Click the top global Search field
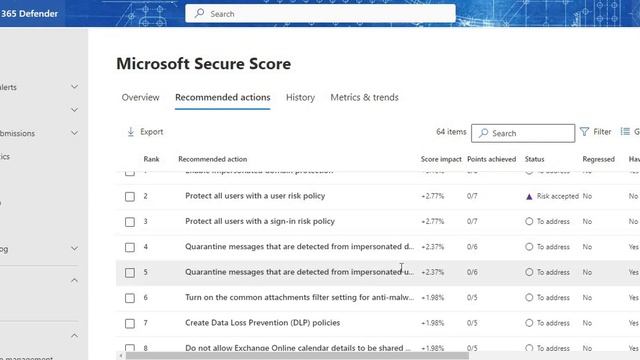This screenshot has height=360, width=640. [320, 13]
